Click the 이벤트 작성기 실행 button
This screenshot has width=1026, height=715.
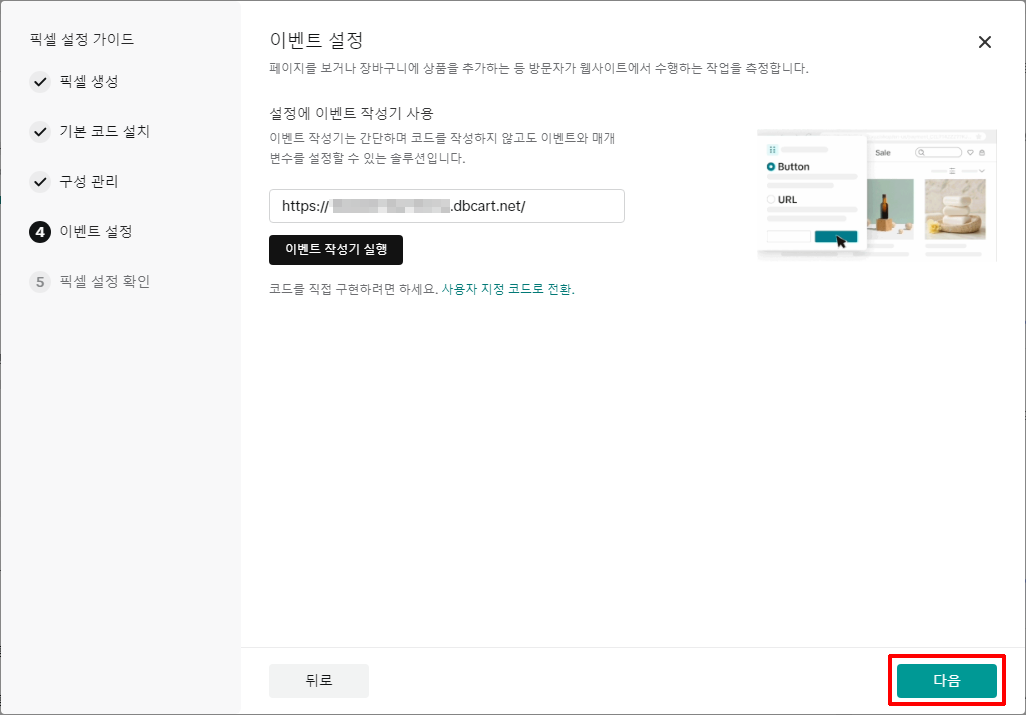point(336,250)
